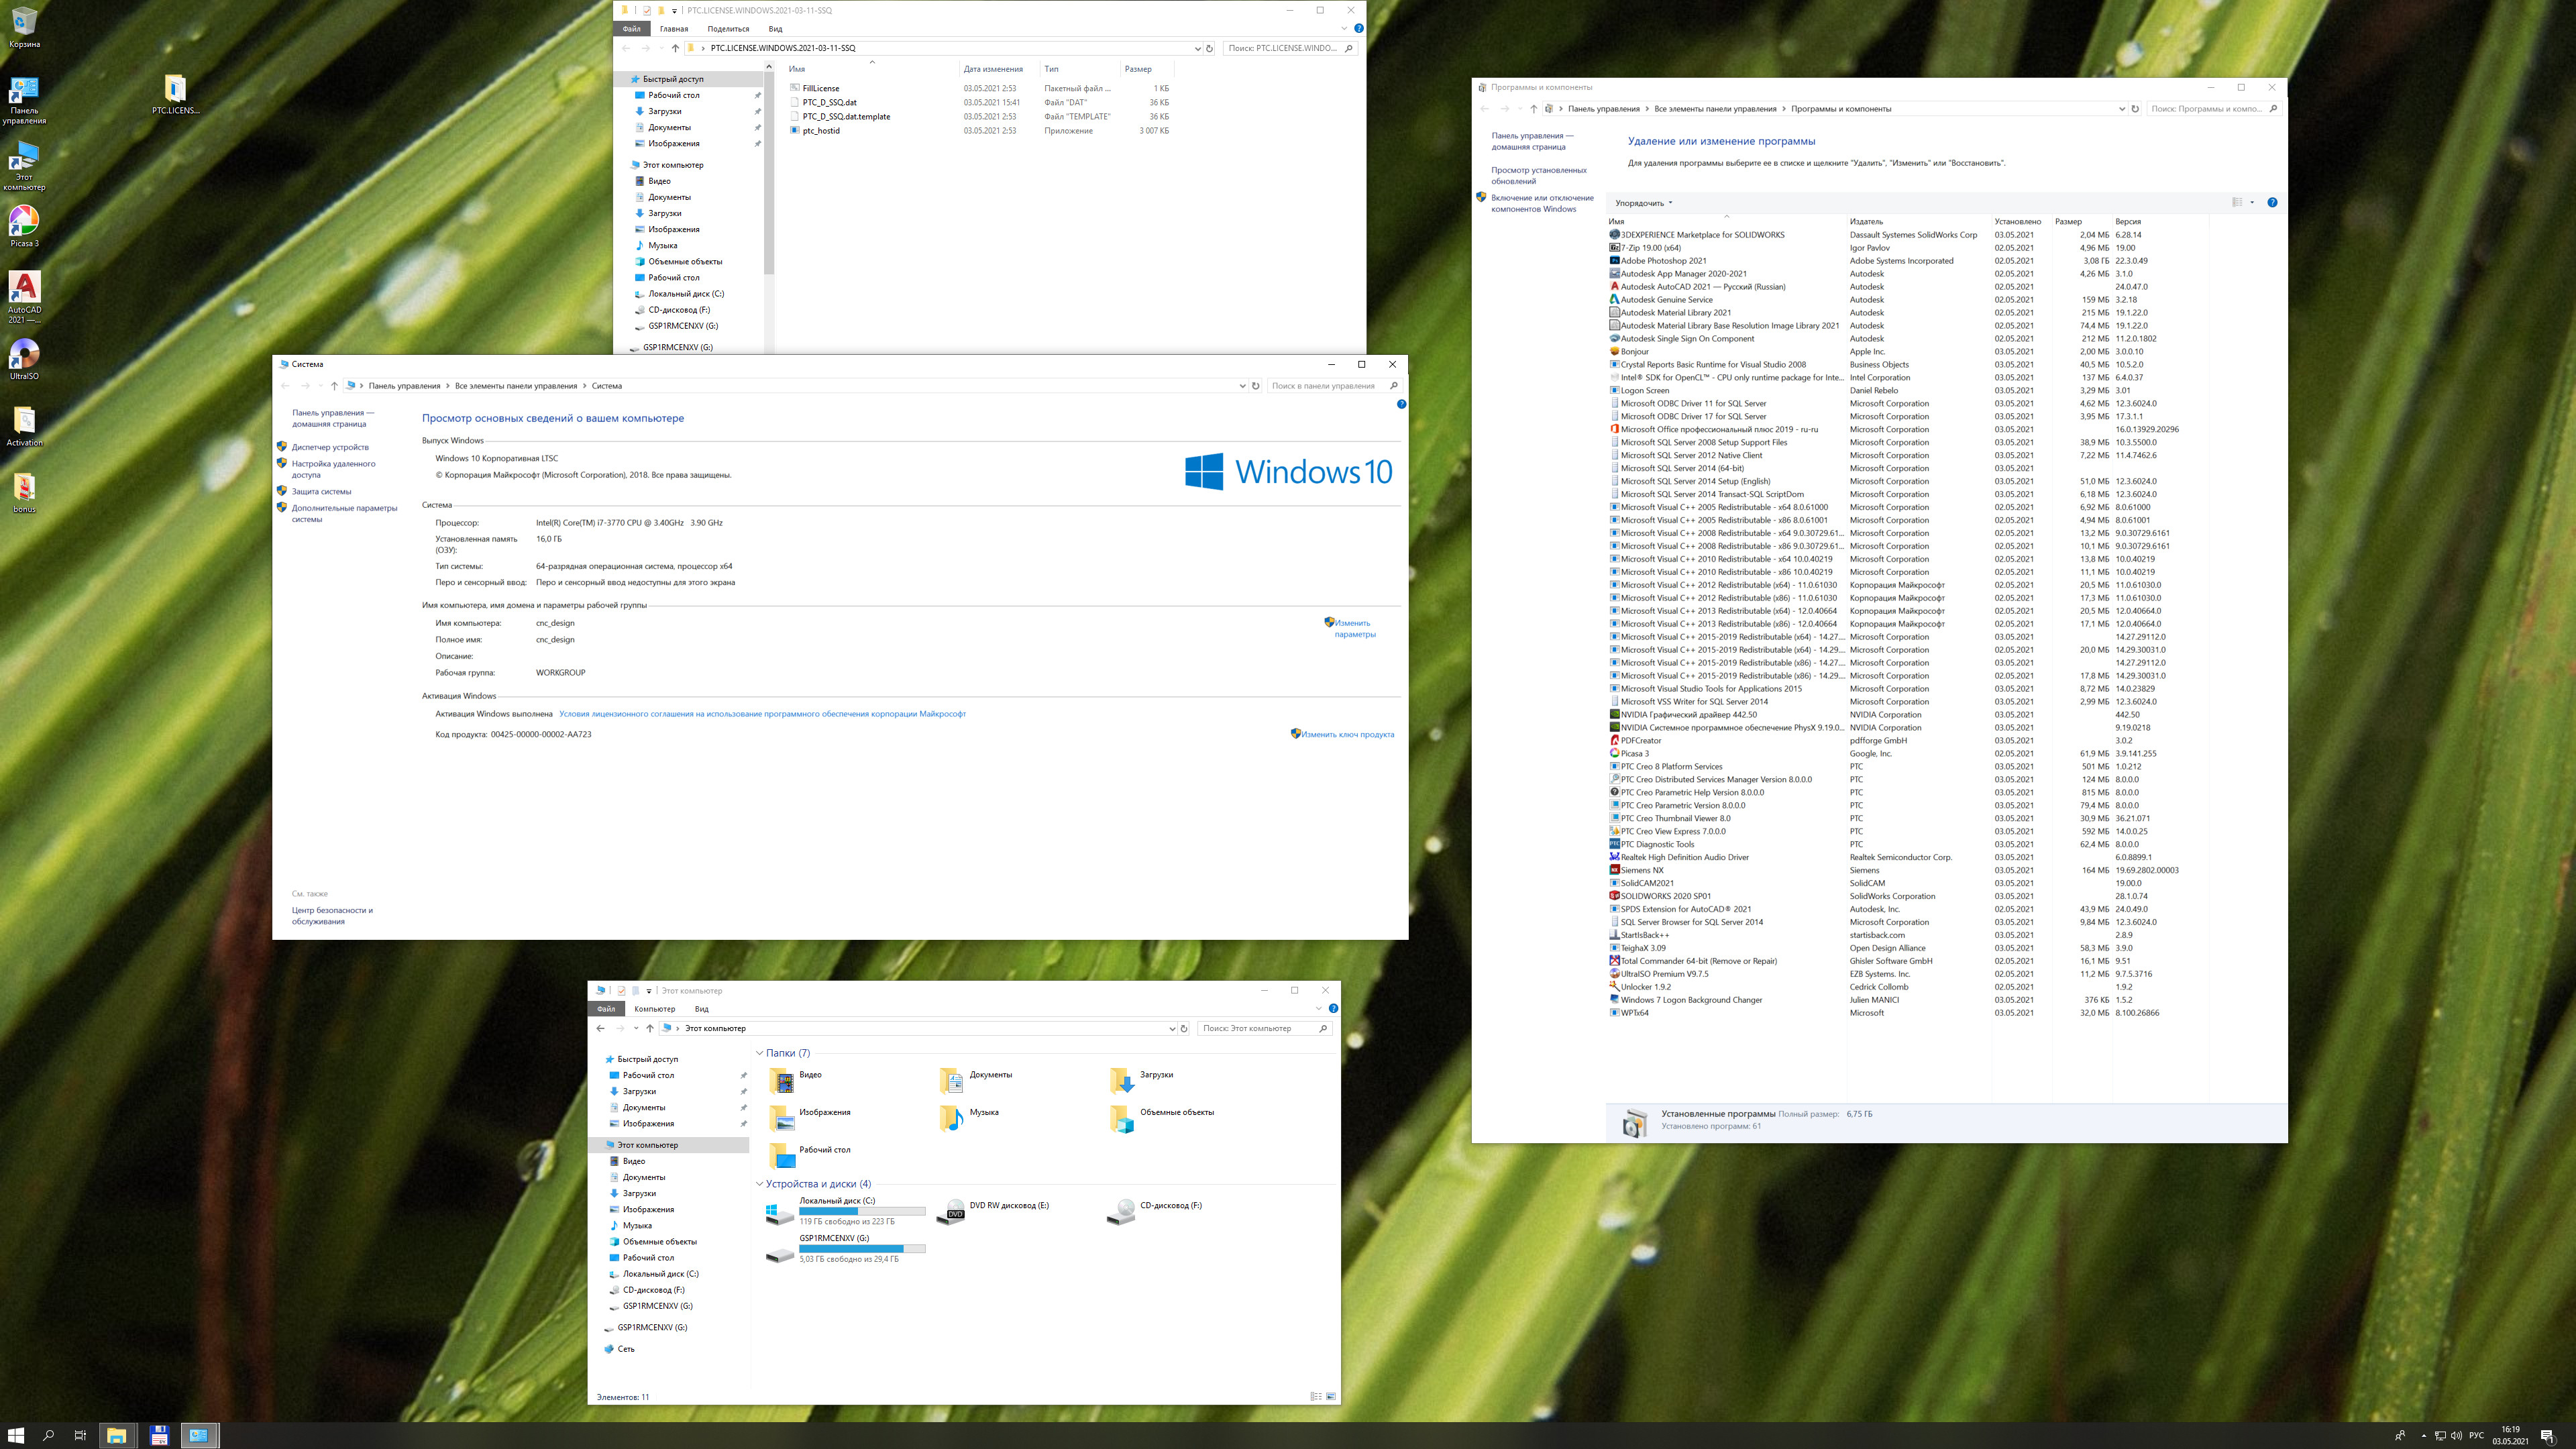Open the UltraISO desktop shortcut
Viewport: 2576px width, 1449px height.
pyautogui.click(x=24, y=356)
